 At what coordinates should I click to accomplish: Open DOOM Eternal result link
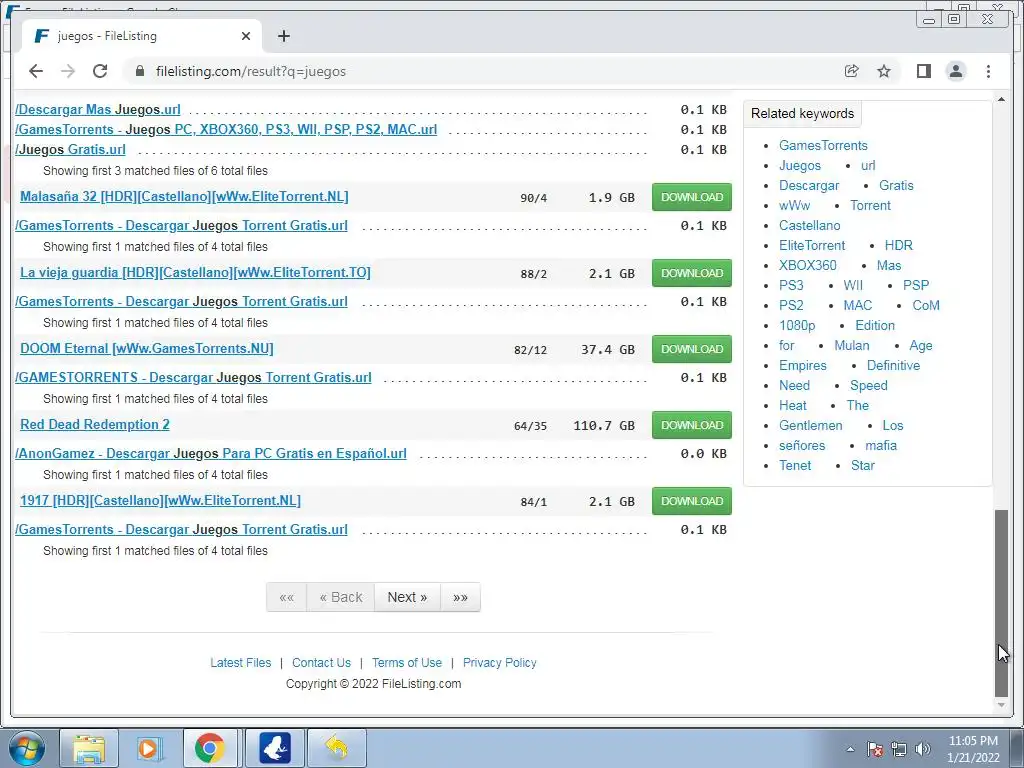coord(147,349)
